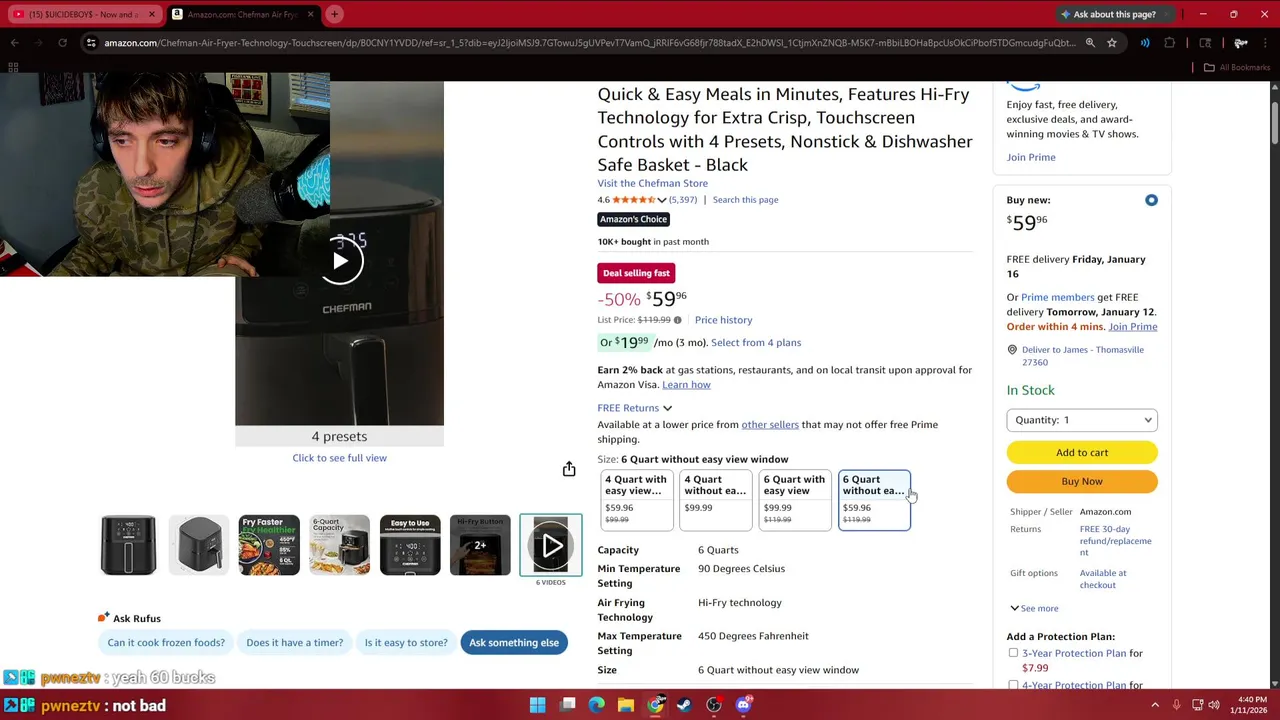Show hidden system tray icons

1155,705
